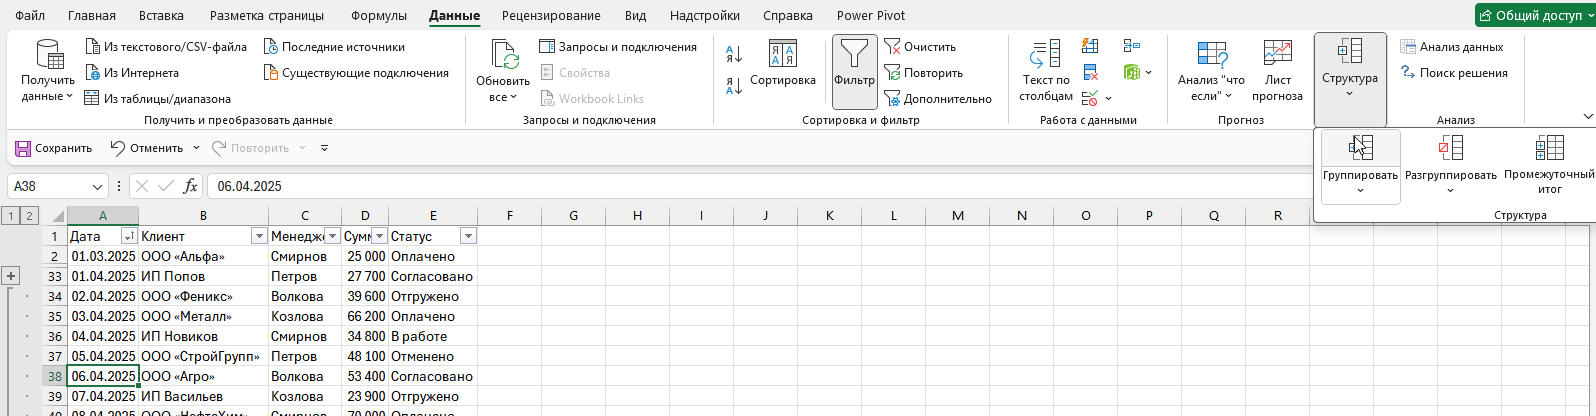This screenshot has width=1596, height=416.
Task: Switch to the Формулы ribbon tab
Action: tap(379, 16)
